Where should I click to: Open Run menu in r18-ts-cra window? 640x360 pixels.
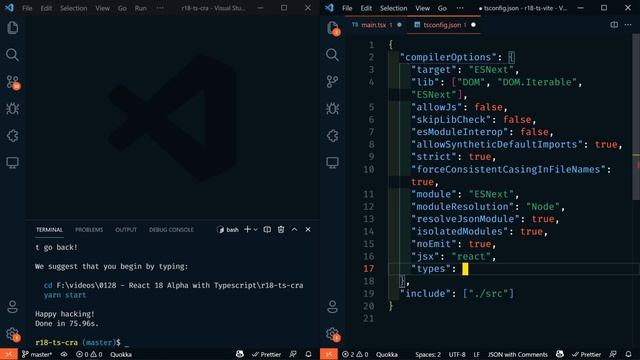(140, 8)
